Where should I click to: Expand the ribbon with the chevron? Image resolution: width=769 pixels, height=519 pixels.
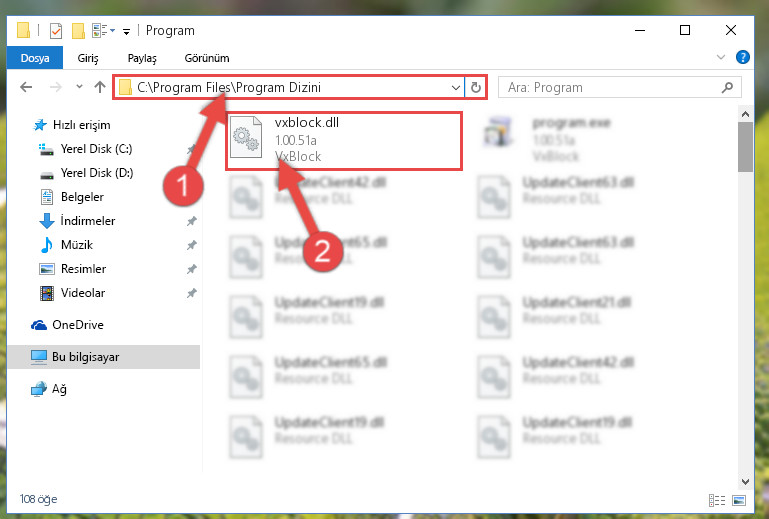pos(720,57)
